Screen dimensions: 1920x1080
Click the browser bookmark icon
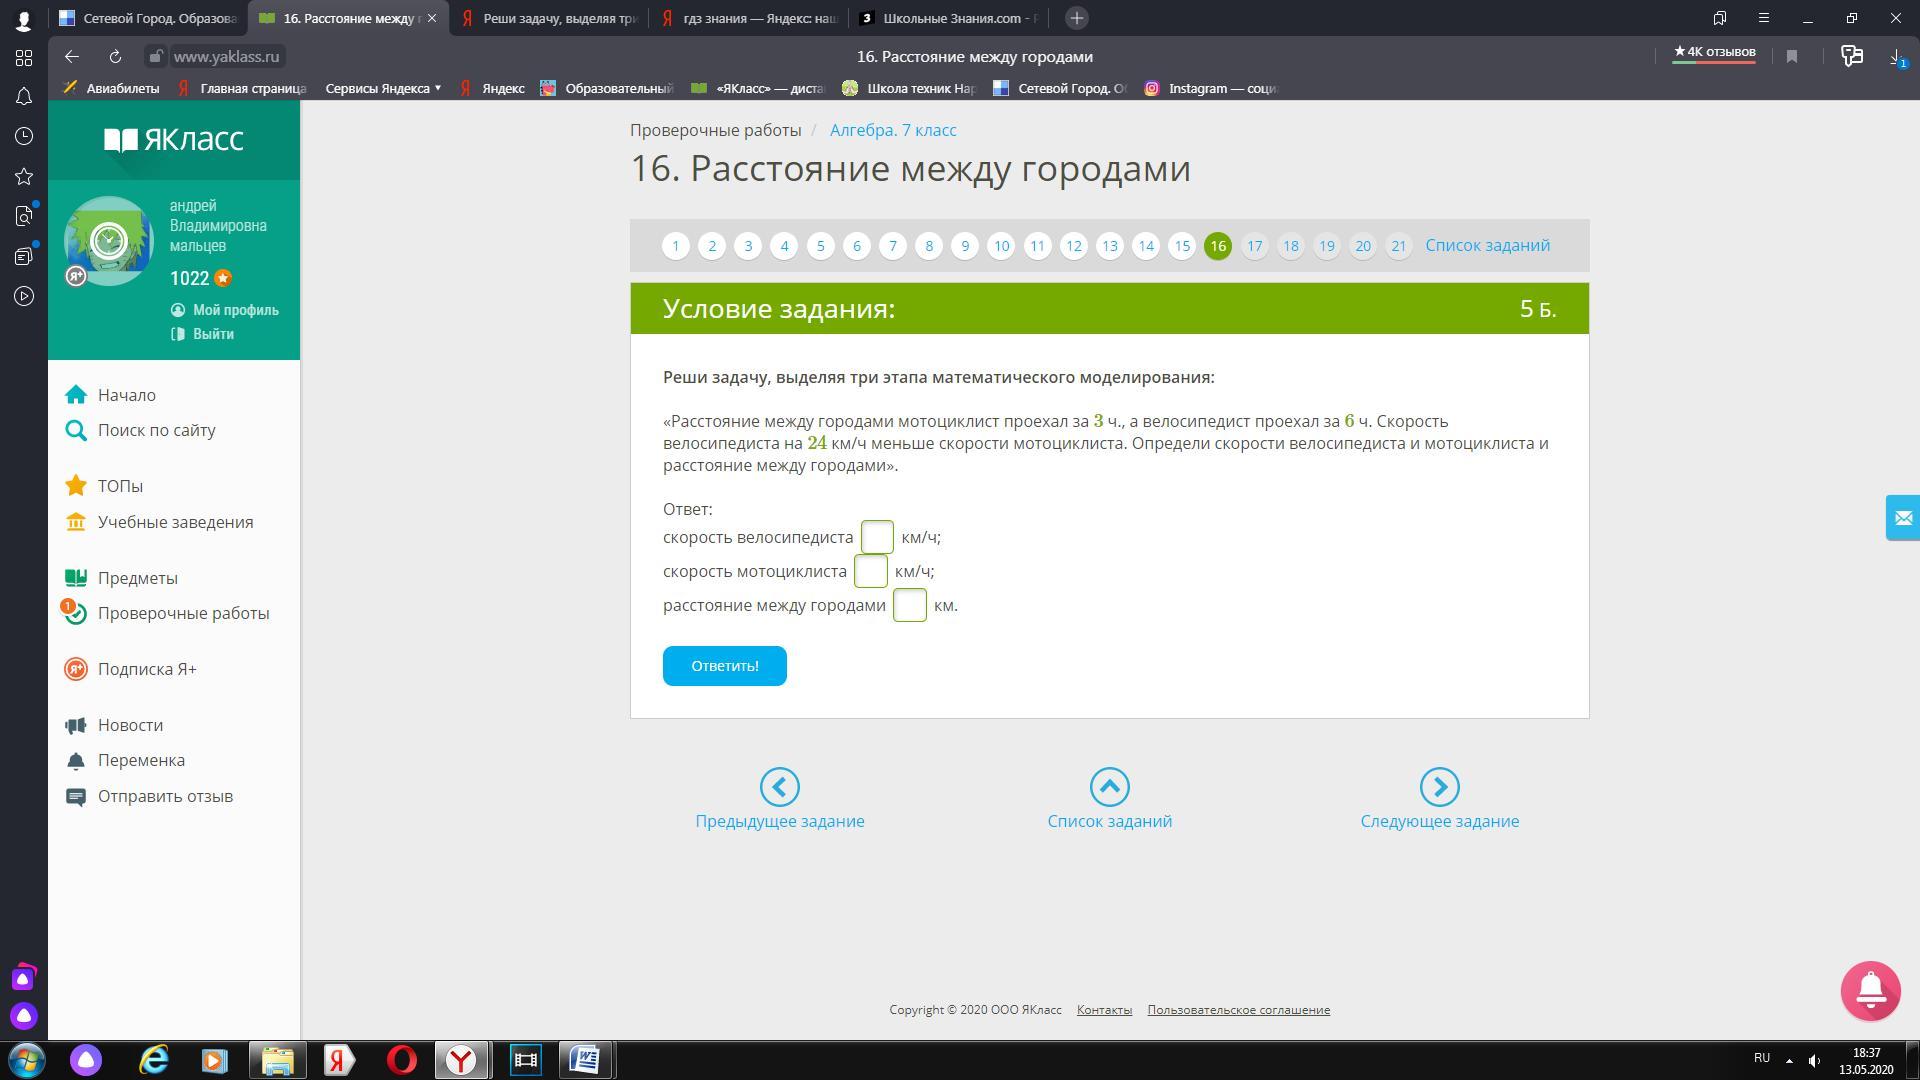point(1792,57)
